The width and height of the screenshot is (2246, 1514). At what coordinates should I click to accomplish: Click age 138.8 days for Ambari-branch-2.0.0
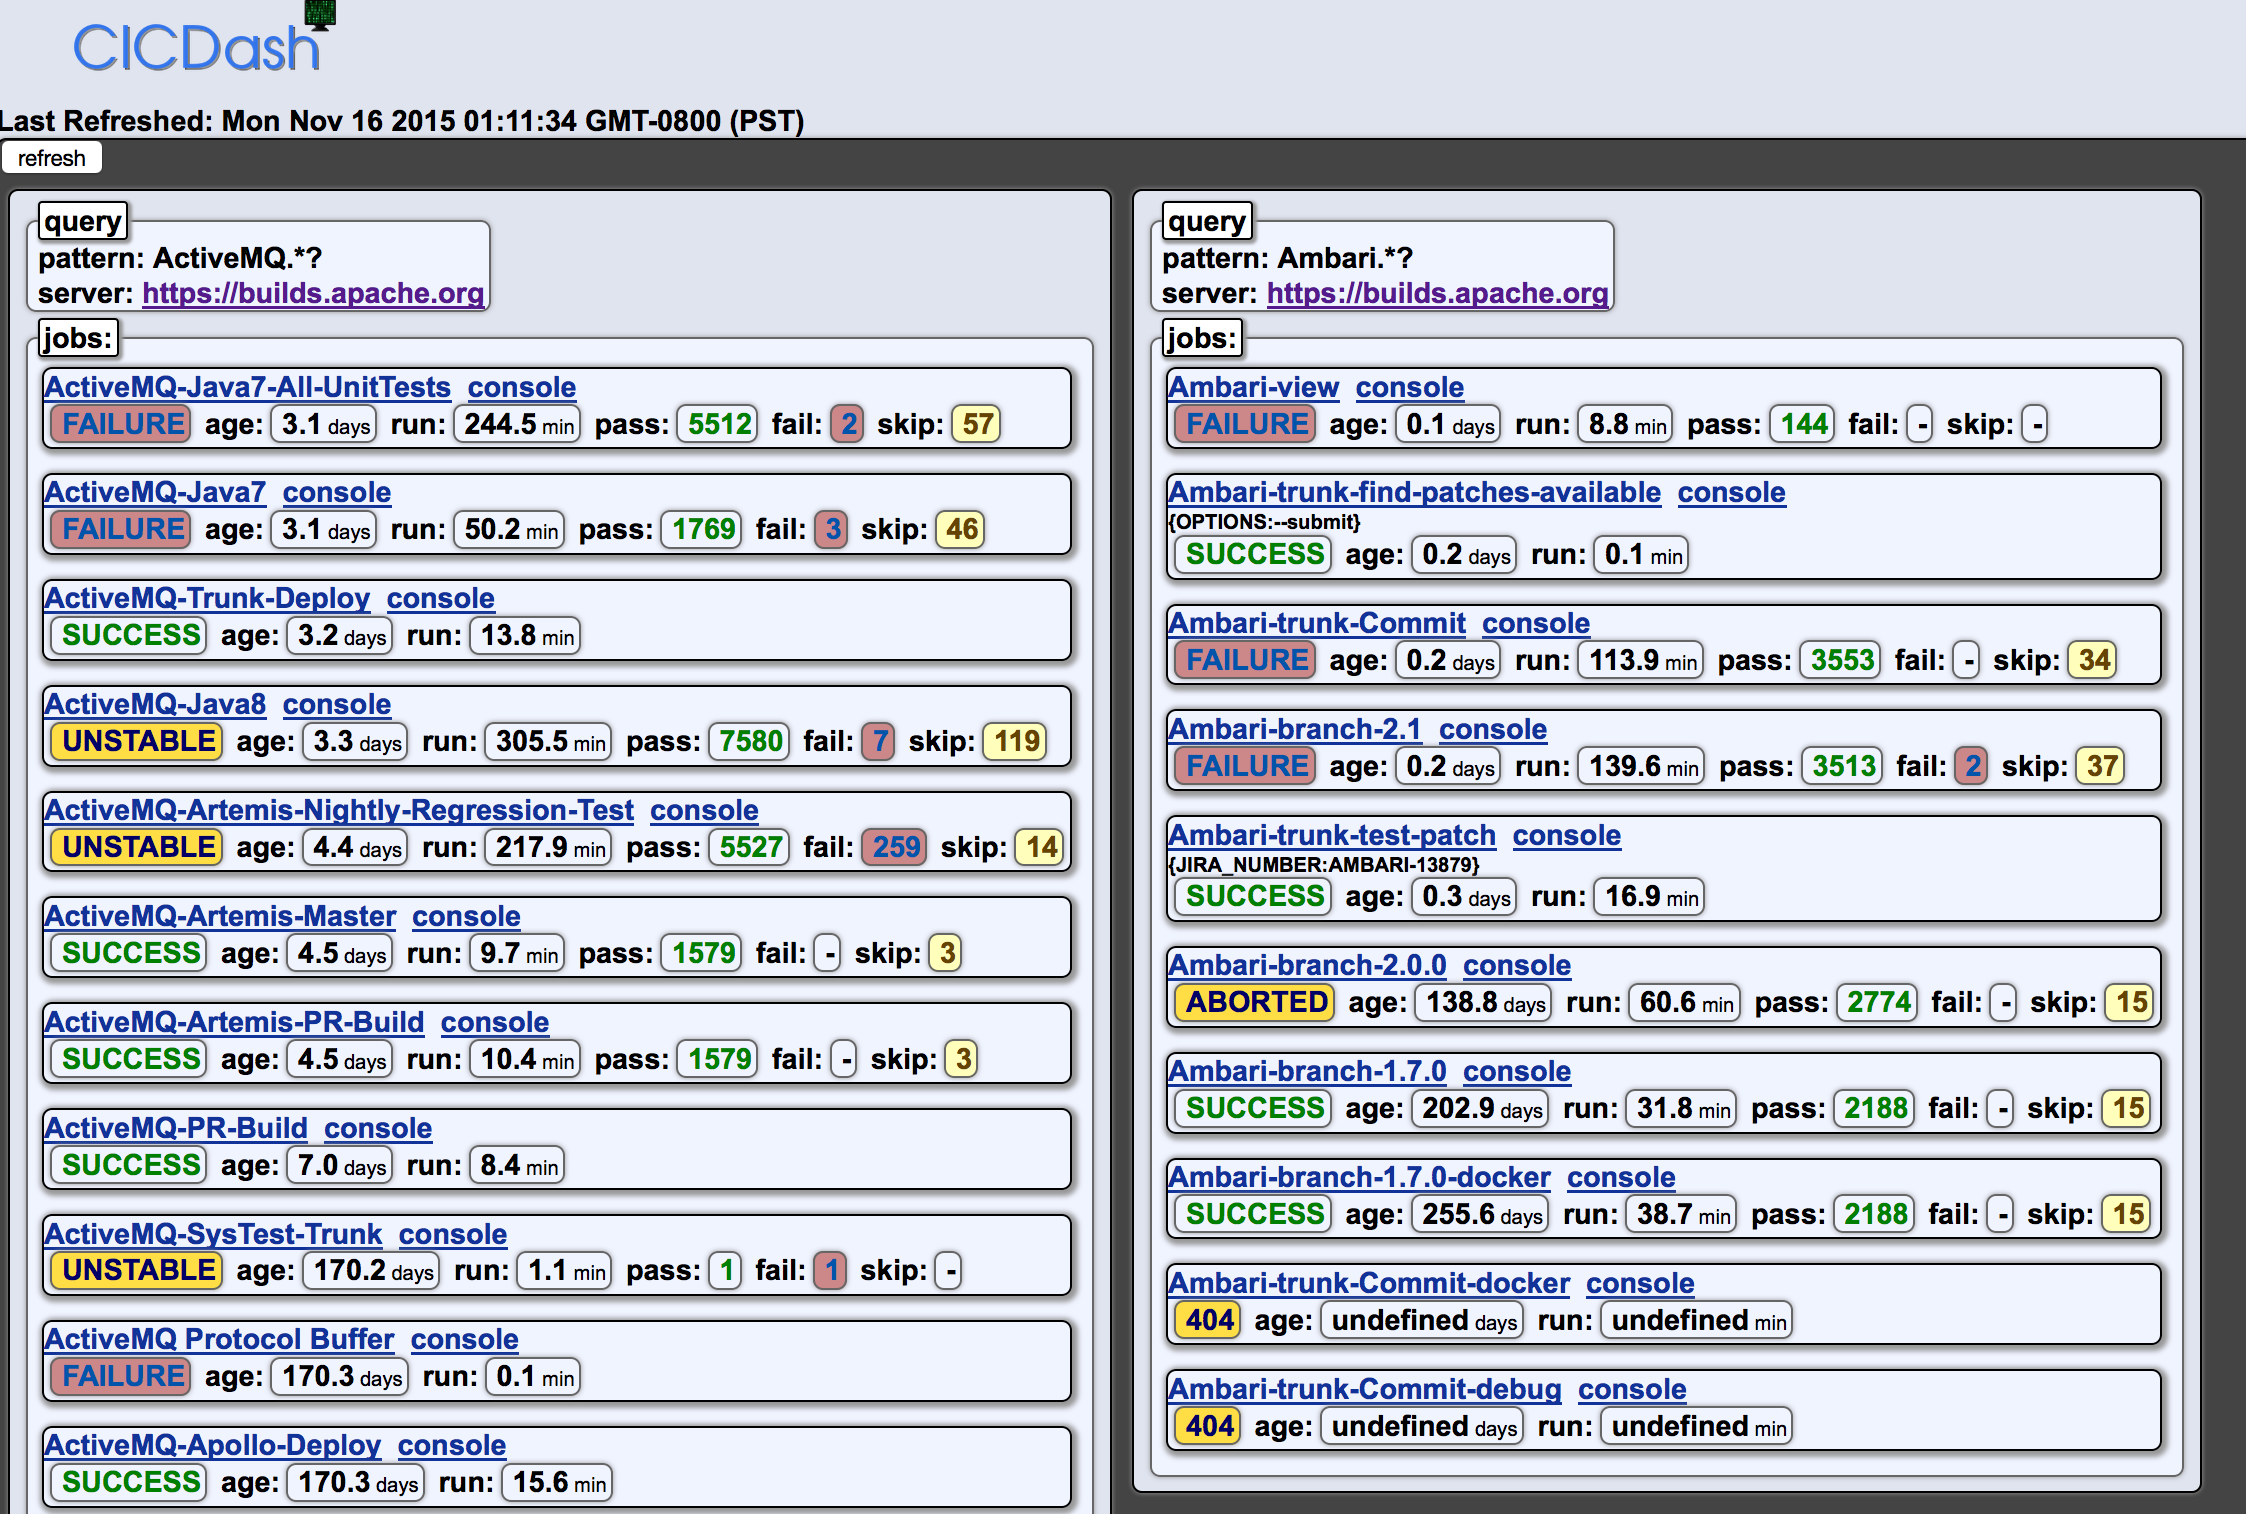pyautogui.click(x=1485, y=1002)
